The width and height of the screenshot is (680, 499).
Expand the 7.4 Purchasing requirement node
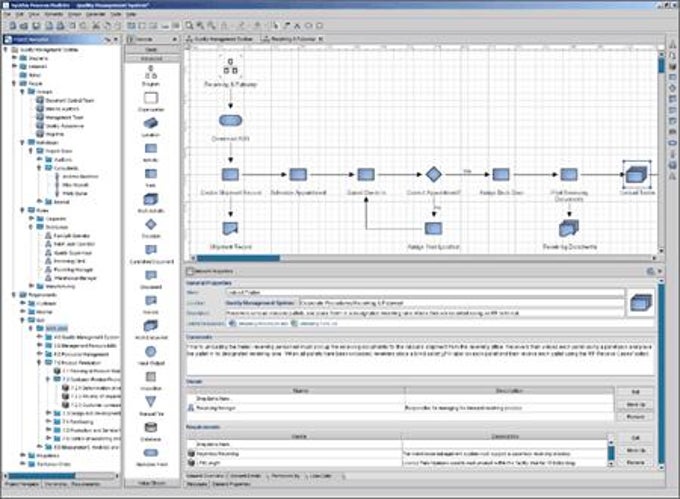tap(48, 421)
